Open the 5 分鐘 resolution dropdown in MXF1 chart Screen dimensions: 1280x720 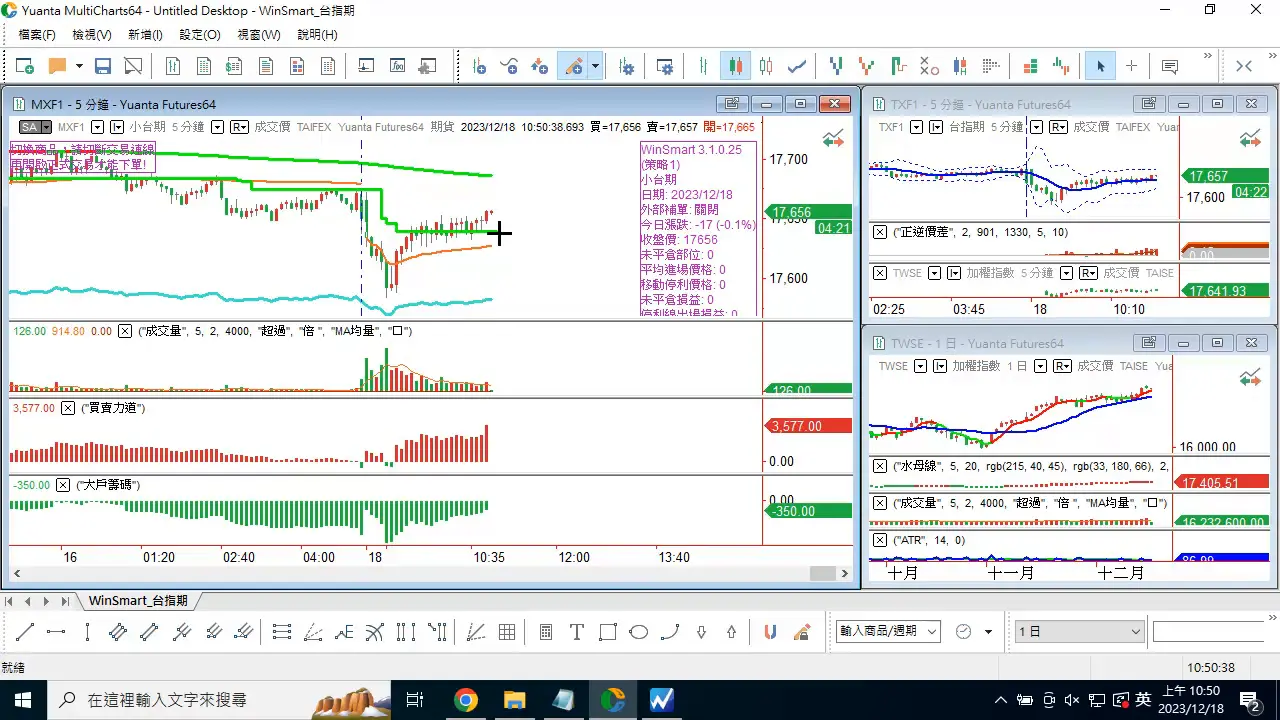coord(217,127)
